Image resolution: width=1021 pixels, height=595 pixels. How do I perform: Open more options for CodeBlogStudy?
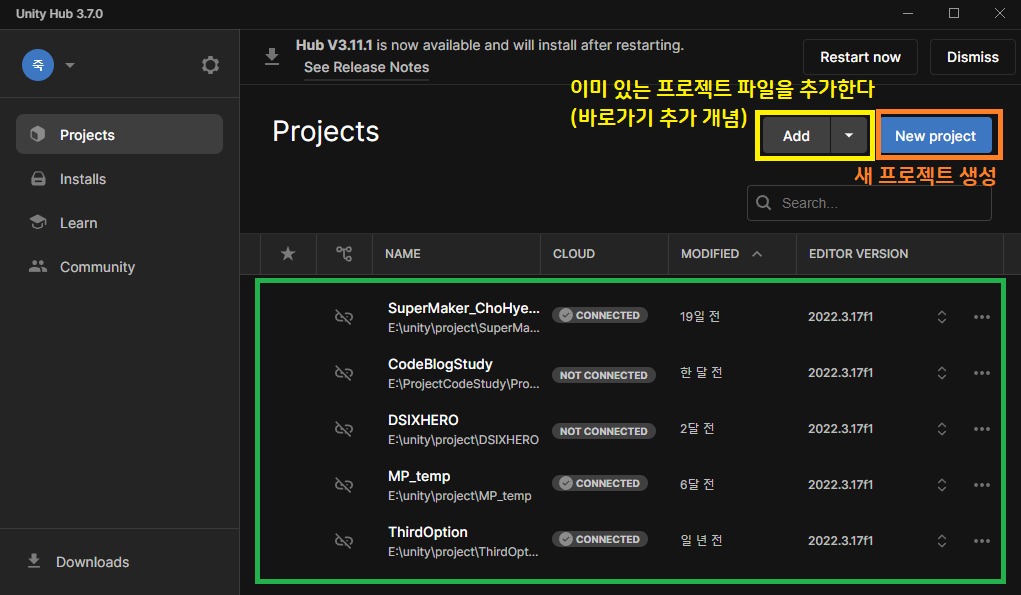981,373
